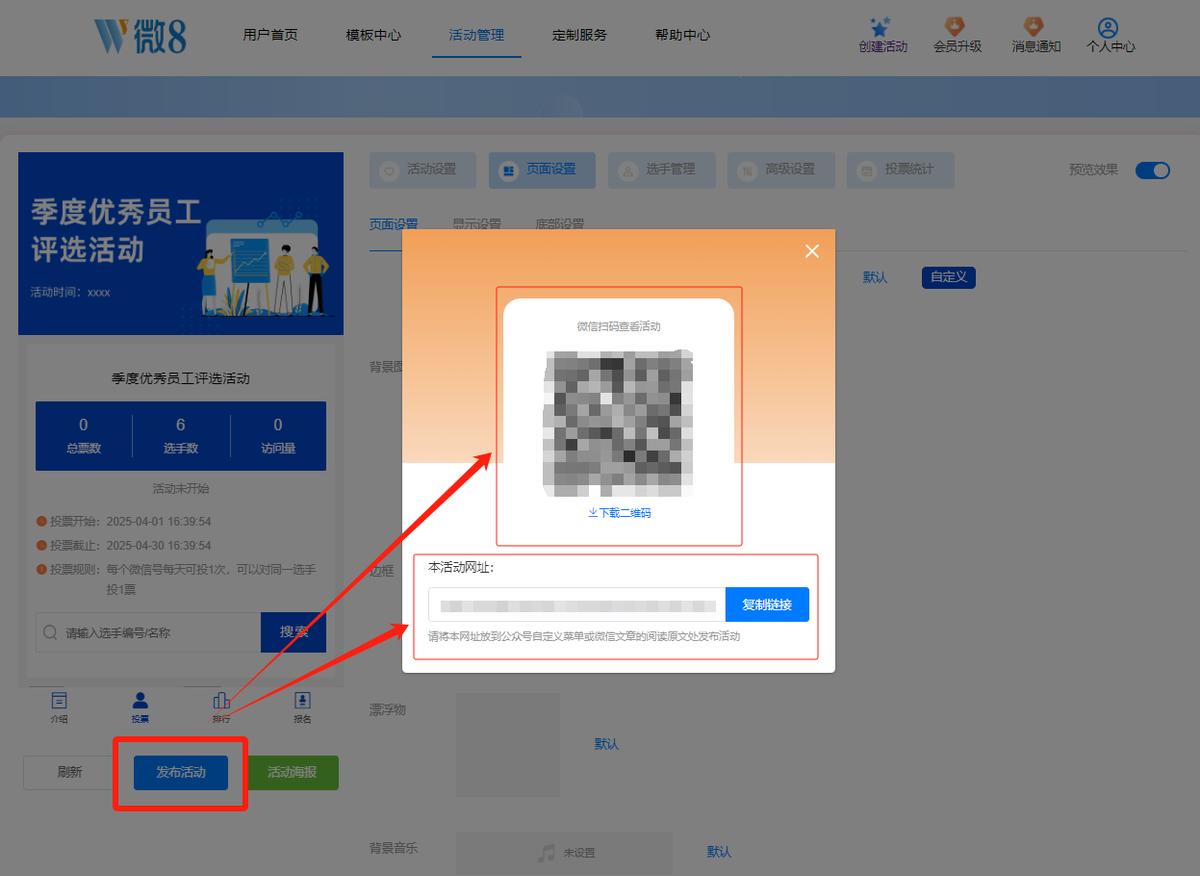The height and width of the screenshot is (876, 1200).
Task: Click the contestant search input field
Action: (148, 632)
